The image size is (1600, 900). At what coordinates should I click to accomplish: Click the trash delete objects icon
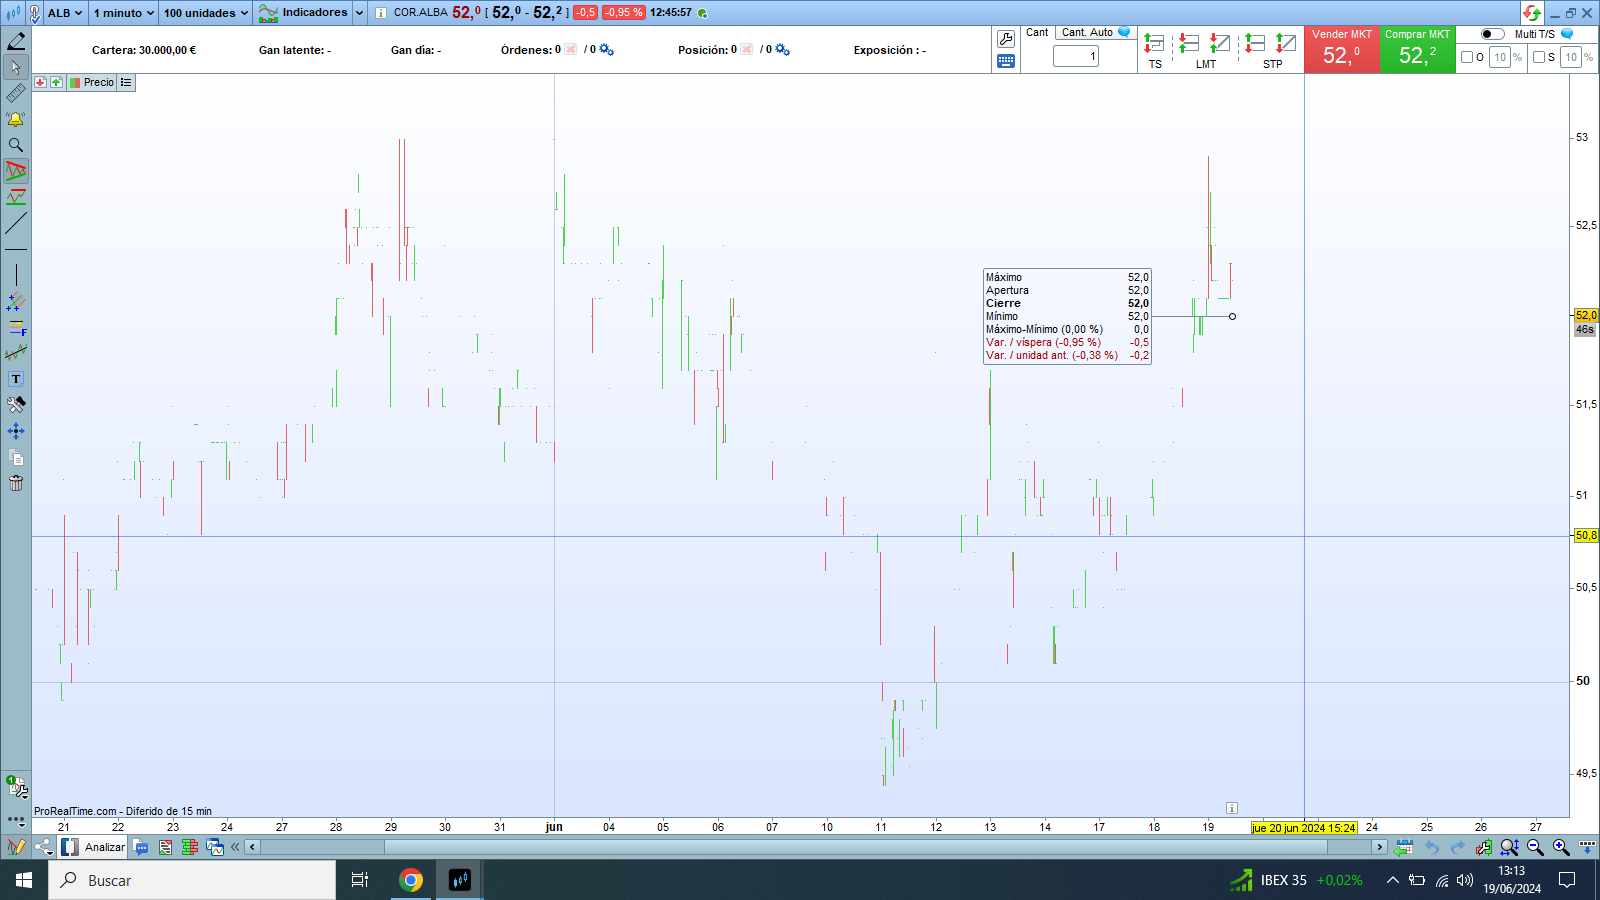click(x=16, y=483)
